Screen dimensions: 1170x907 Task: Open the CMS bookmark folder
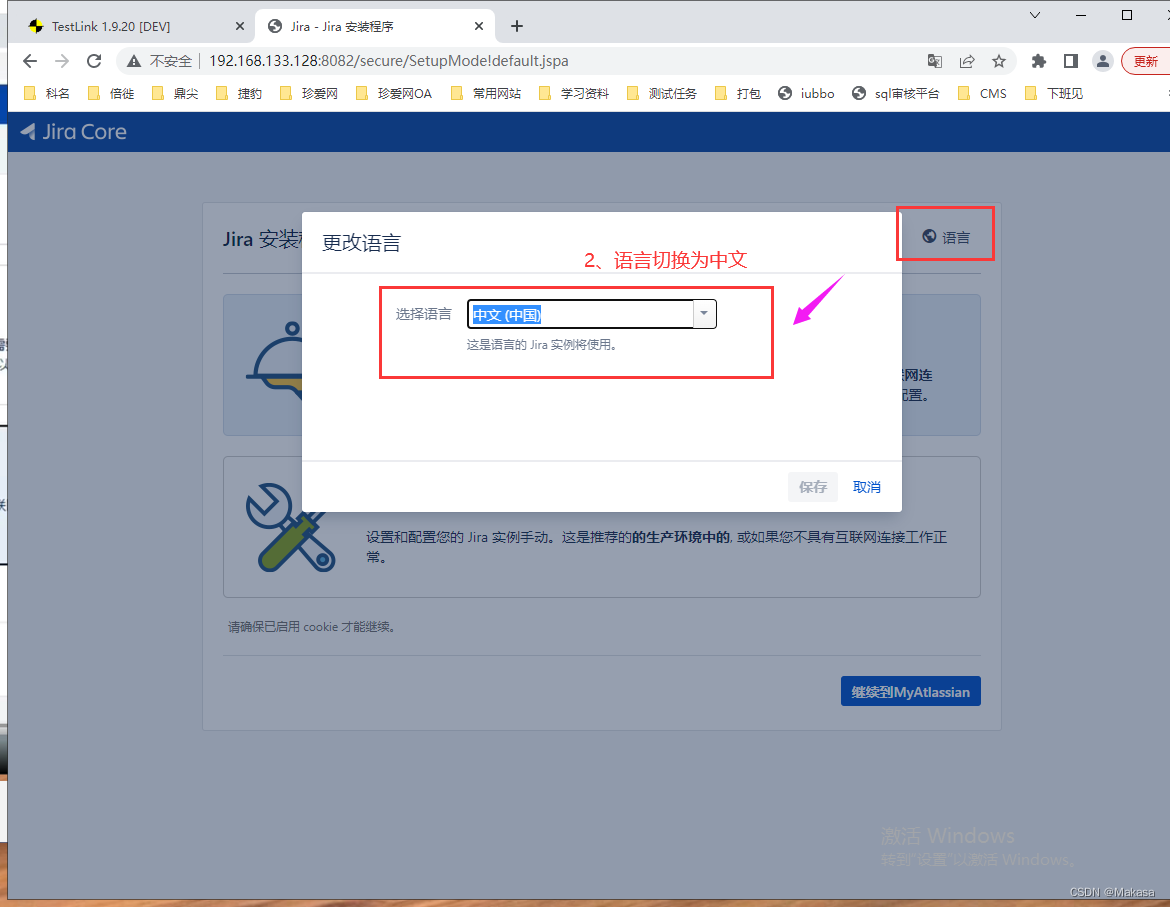pos(983,93)
